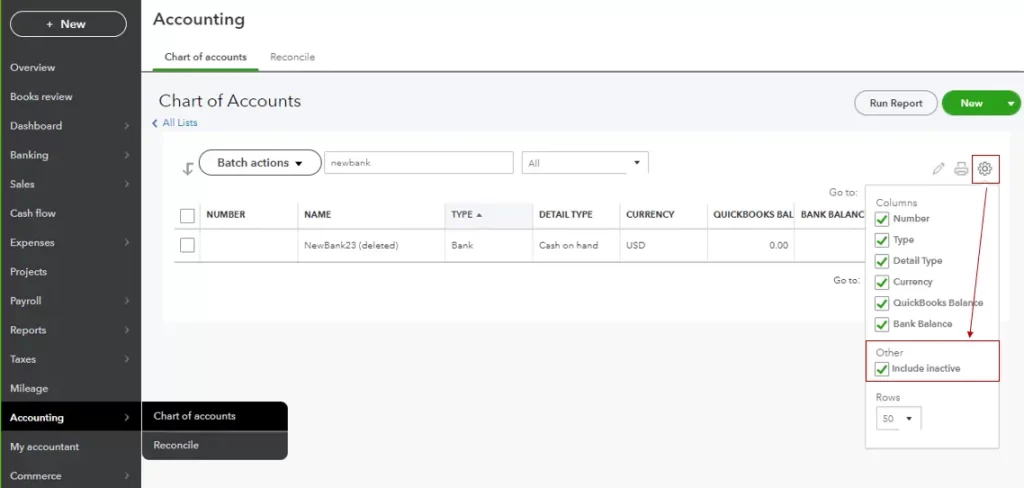Toggle the Detail Type column checkbox
Screen dimensions: 1024x488
[x=882, y=261]
